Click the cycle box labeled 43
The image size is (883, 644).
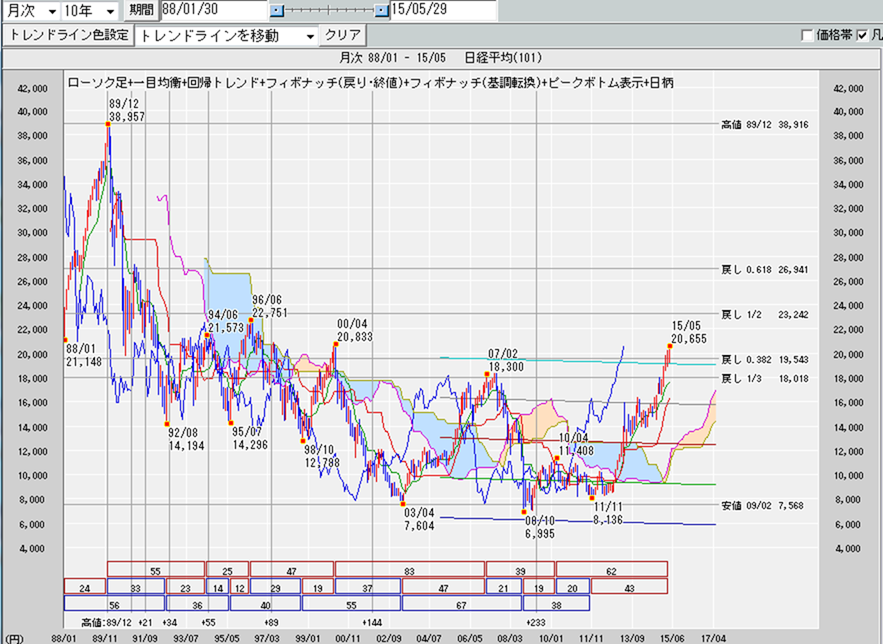pyautogui.click(x=629, y=586)
